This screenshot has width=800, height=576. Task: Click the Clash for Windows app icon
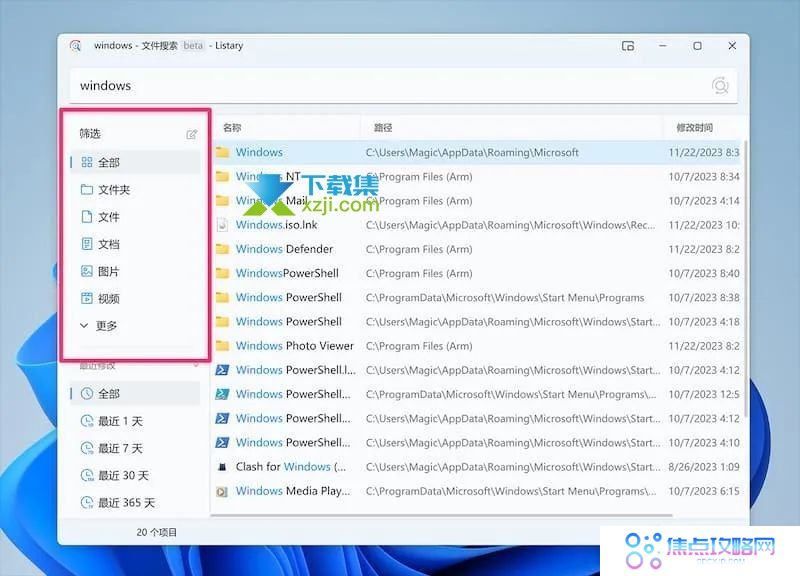pos(222,467)
